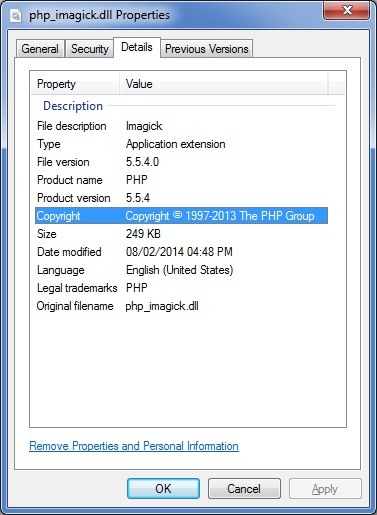Screen dimensions: 377x515
Task: Click the Description group heading
Action: [73, 106]
